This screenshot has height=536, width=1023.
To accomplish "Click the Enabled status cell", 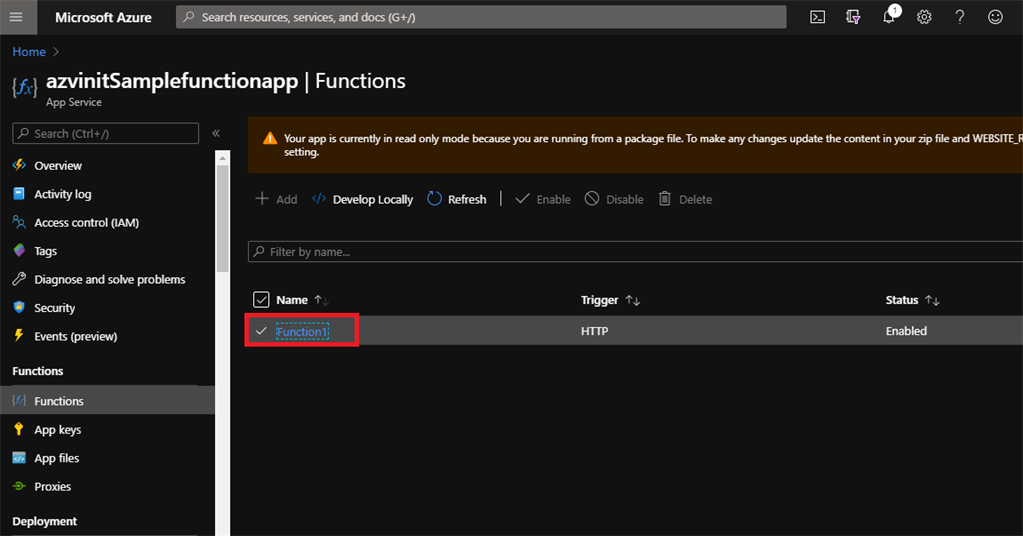I will coord(906,331).
